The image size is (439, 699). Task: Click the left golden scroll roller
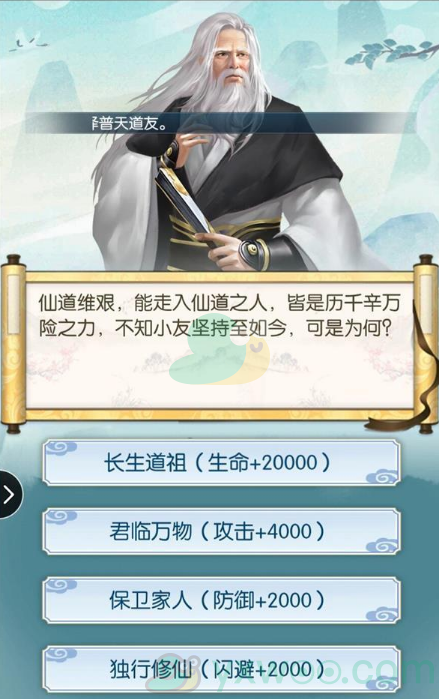coord(13,343)
